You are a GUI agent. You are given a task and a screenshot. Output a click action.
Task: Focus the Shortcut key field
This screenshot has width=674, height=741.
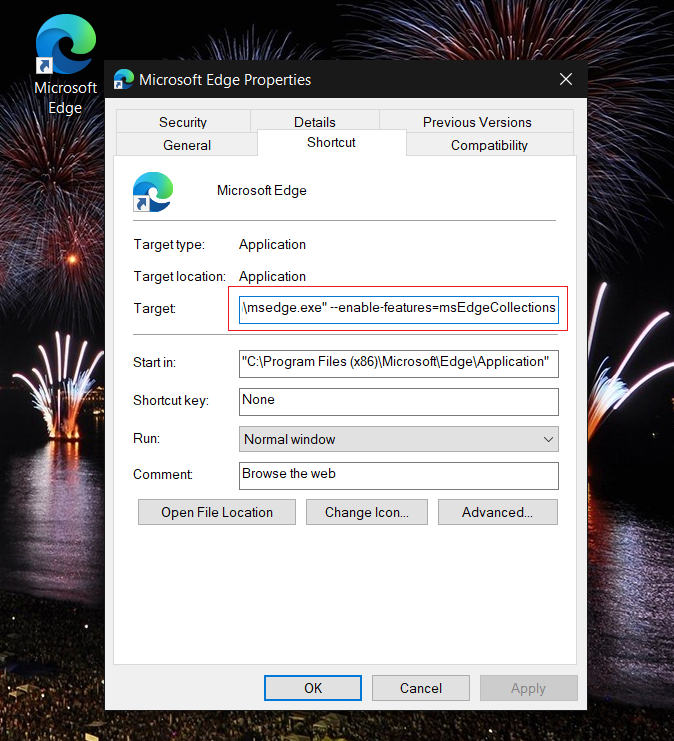coord(399,400)
